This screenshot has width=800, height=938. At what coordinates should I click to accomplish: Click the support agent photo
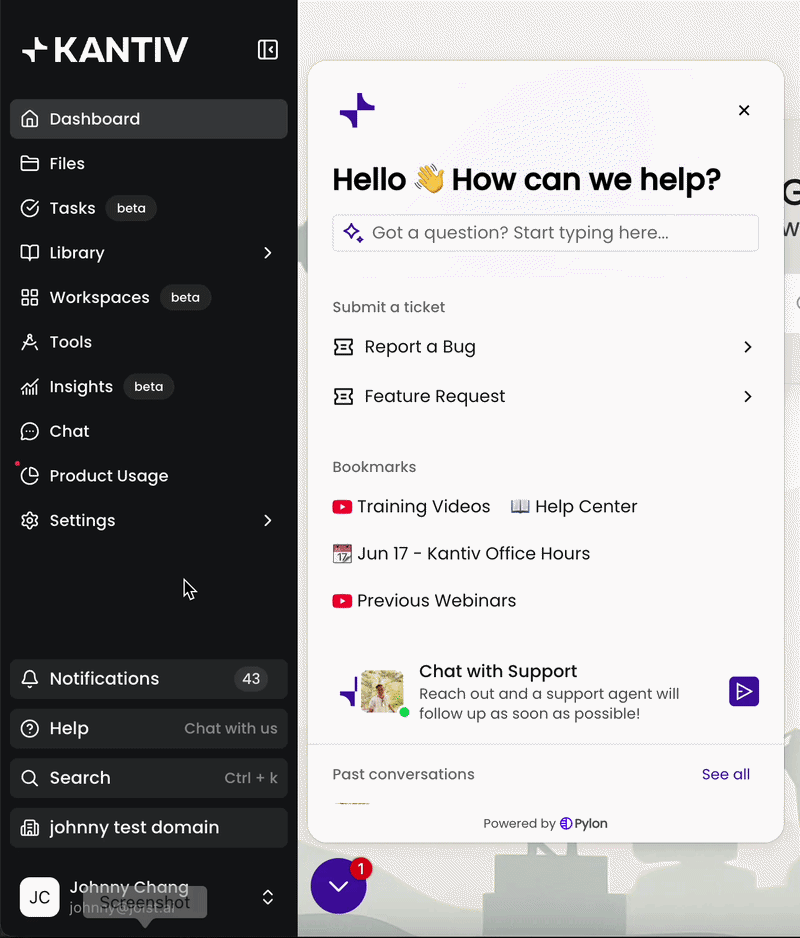pos(382,692)
